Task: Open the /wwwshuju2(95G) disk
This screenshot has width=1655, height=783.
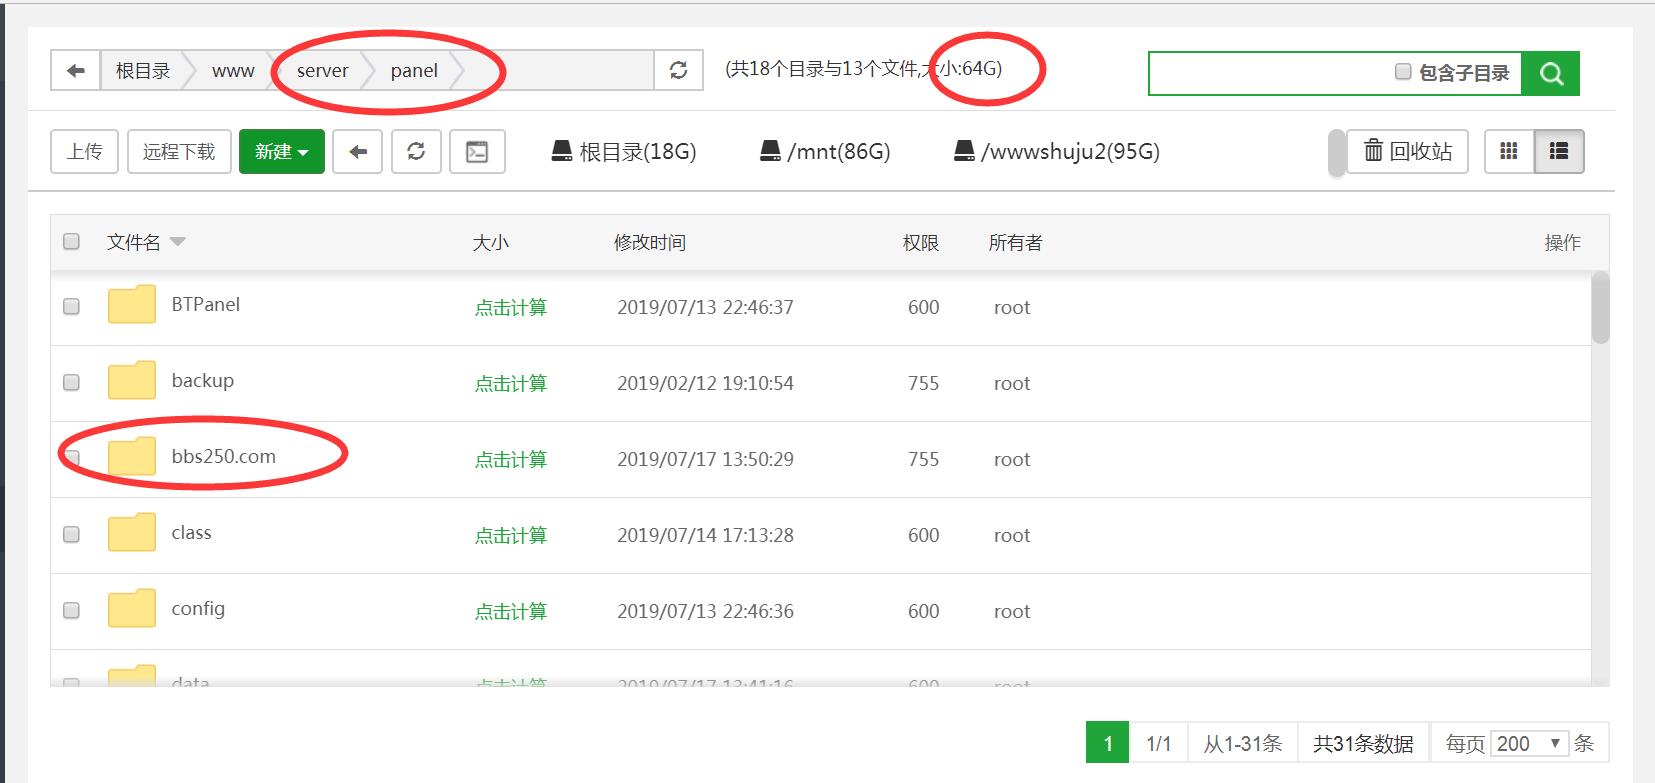Action: [x=1057, y=152]
